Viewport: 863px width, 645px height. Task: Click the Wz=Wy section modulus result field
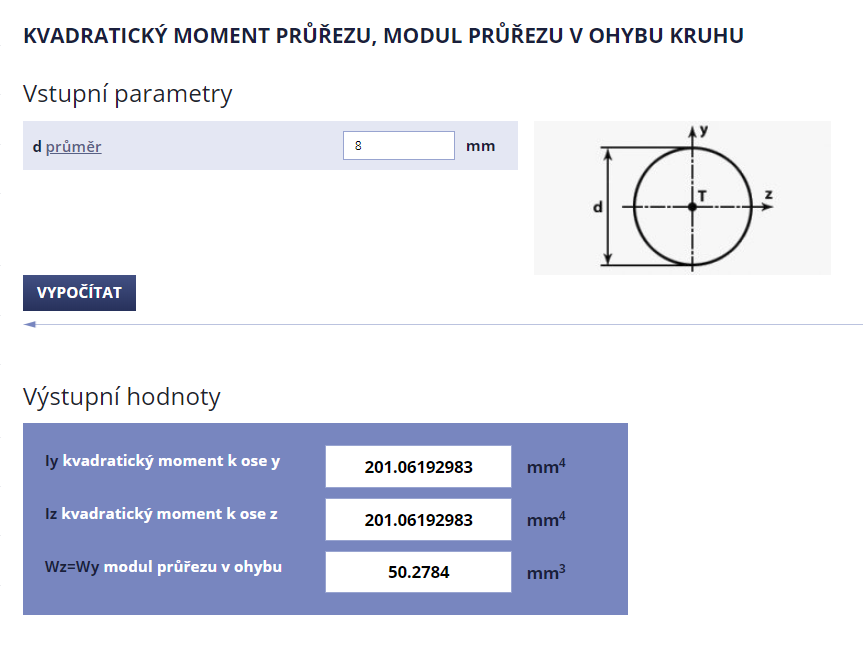[x=418, y=573]
